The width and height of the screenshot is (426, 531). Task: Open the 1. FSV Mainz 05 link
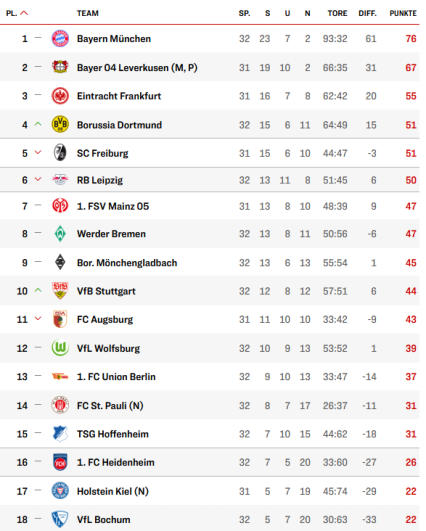pyautogui.click(x=113, y=206)
